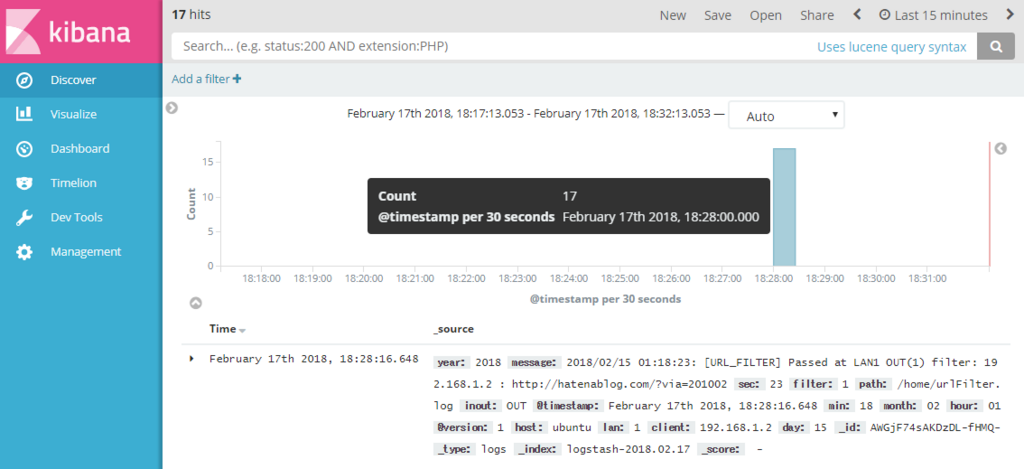Click the _source column header
Screen dimensions: 1024x469
click(453, 329)
